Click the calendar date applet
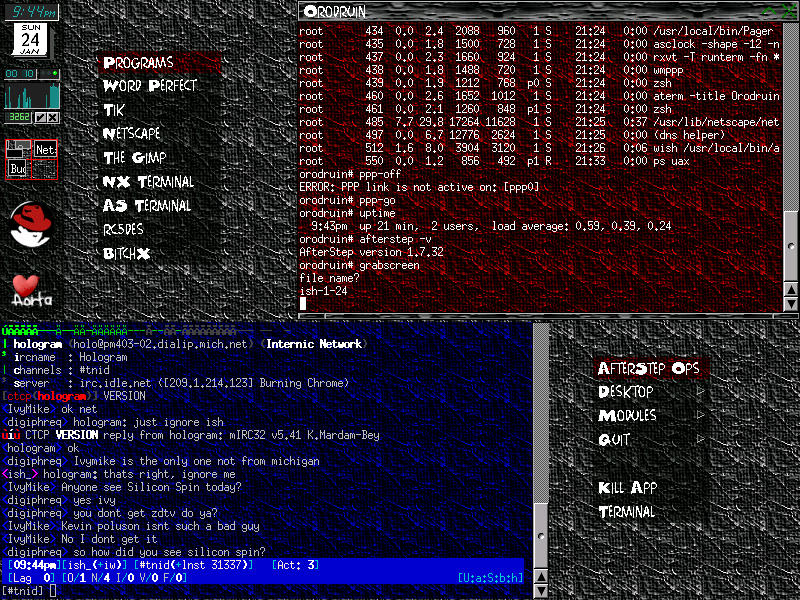This screenshot has width=800, height=600. point(31,36)
